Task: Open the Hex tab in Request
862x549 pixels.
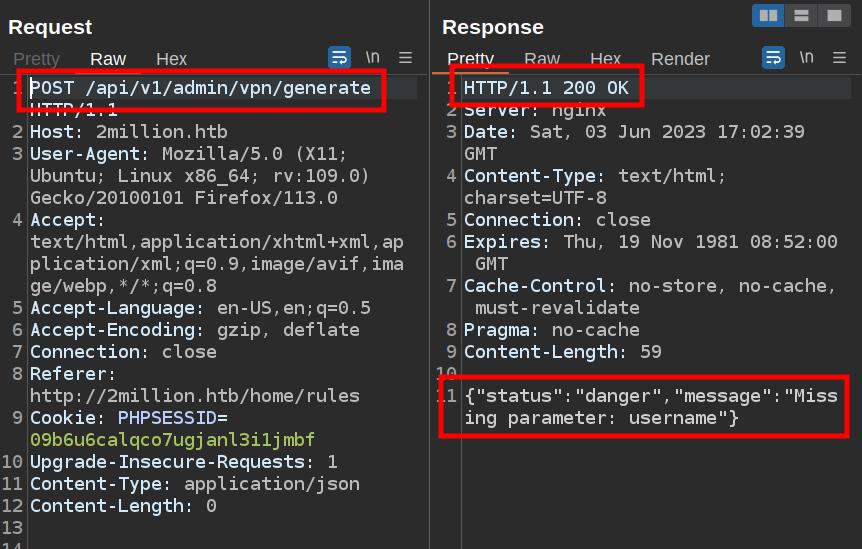Action: click(x=171, y=59)
